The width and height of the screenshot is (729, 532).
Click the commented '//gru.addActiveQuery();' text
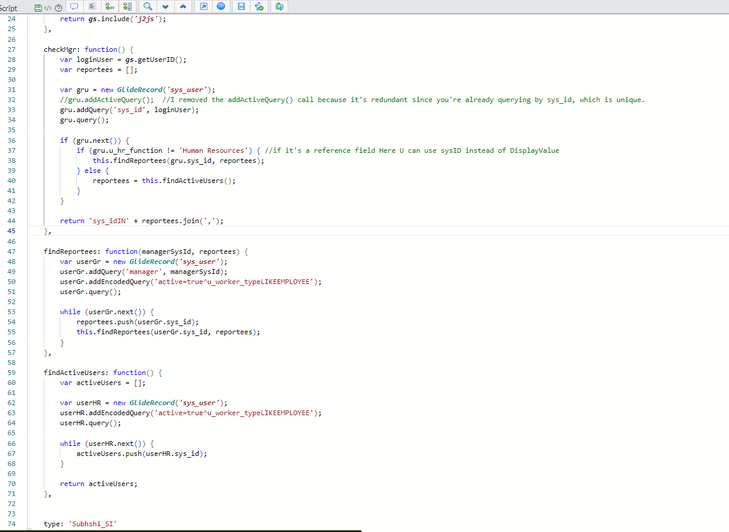(106, 100)
